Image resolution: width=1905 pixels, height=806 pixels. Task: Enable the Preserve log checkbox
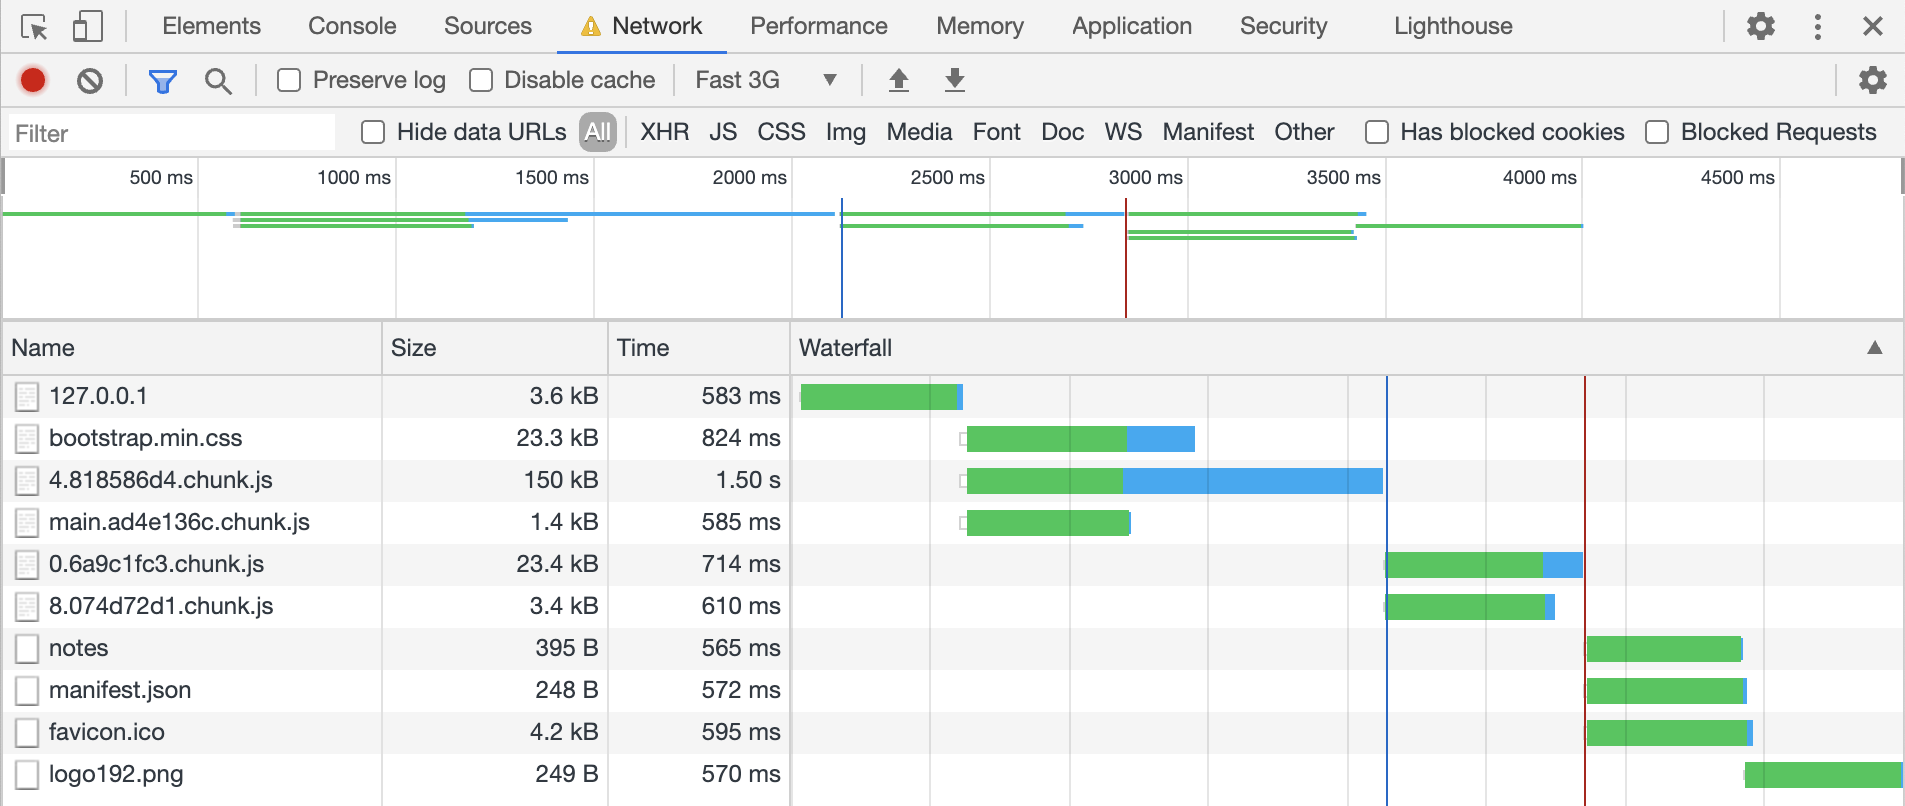(x=289, y=80)
